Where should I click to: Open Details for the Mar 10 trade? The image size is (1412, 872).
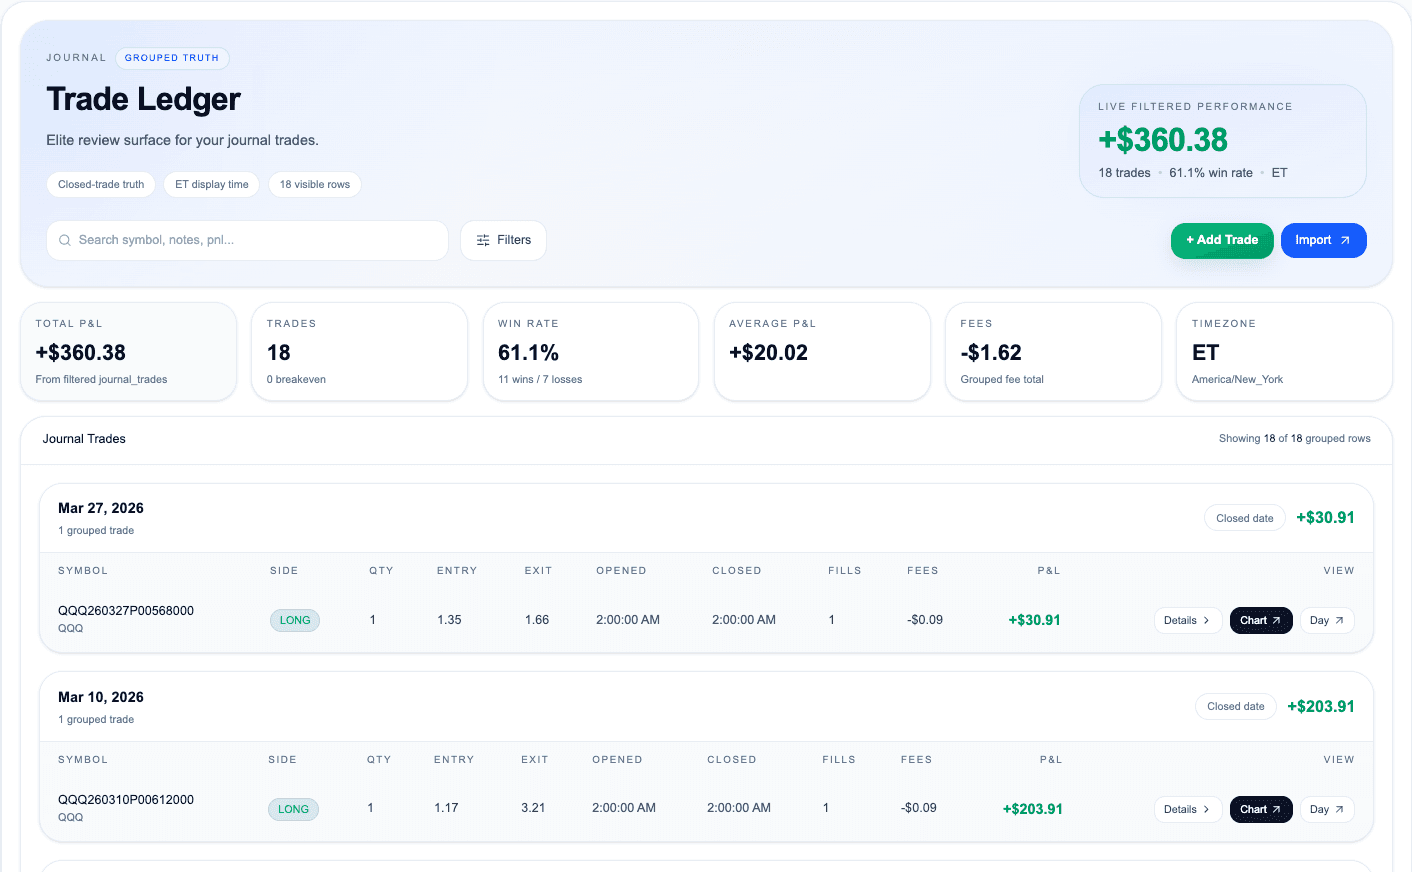pyautogui.click(x=1188, y=809)
